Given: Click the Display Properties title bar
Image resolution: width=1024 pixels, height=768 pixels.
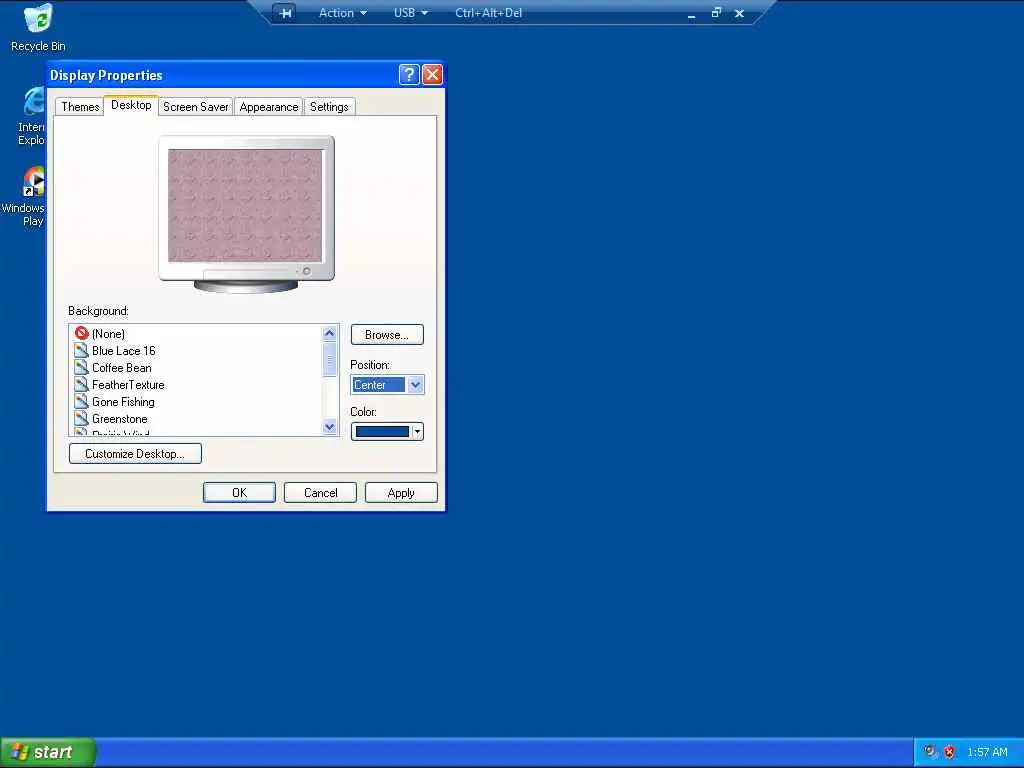Looking at the screenshot, I should tap(222, 74).
